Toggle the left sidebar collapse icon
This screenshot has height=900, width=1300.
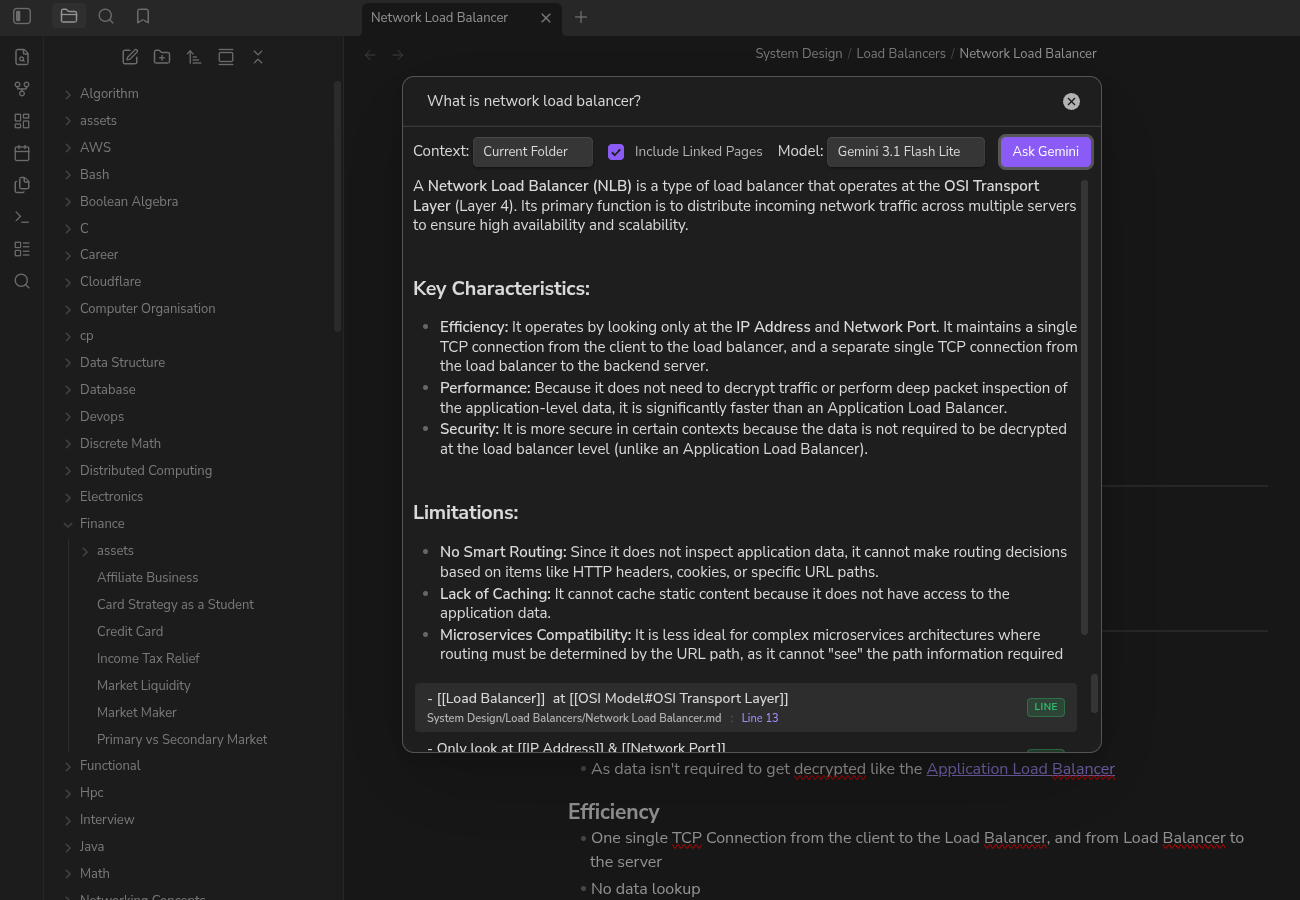(x=22, y=16)
